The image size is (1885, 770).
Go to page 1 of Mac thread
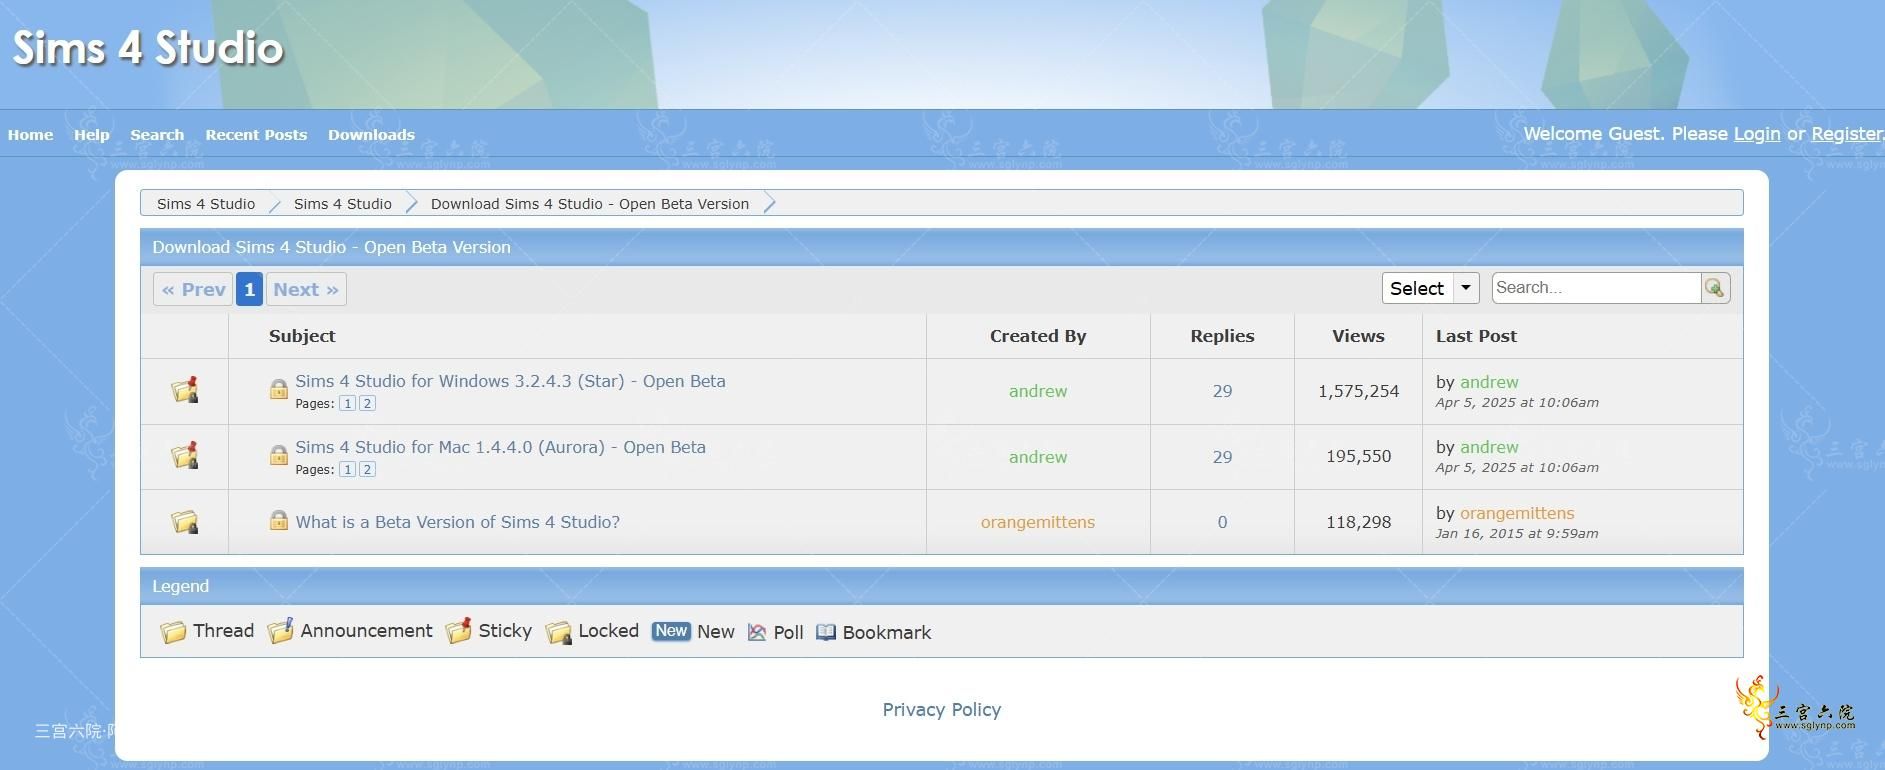coord(347,469)
